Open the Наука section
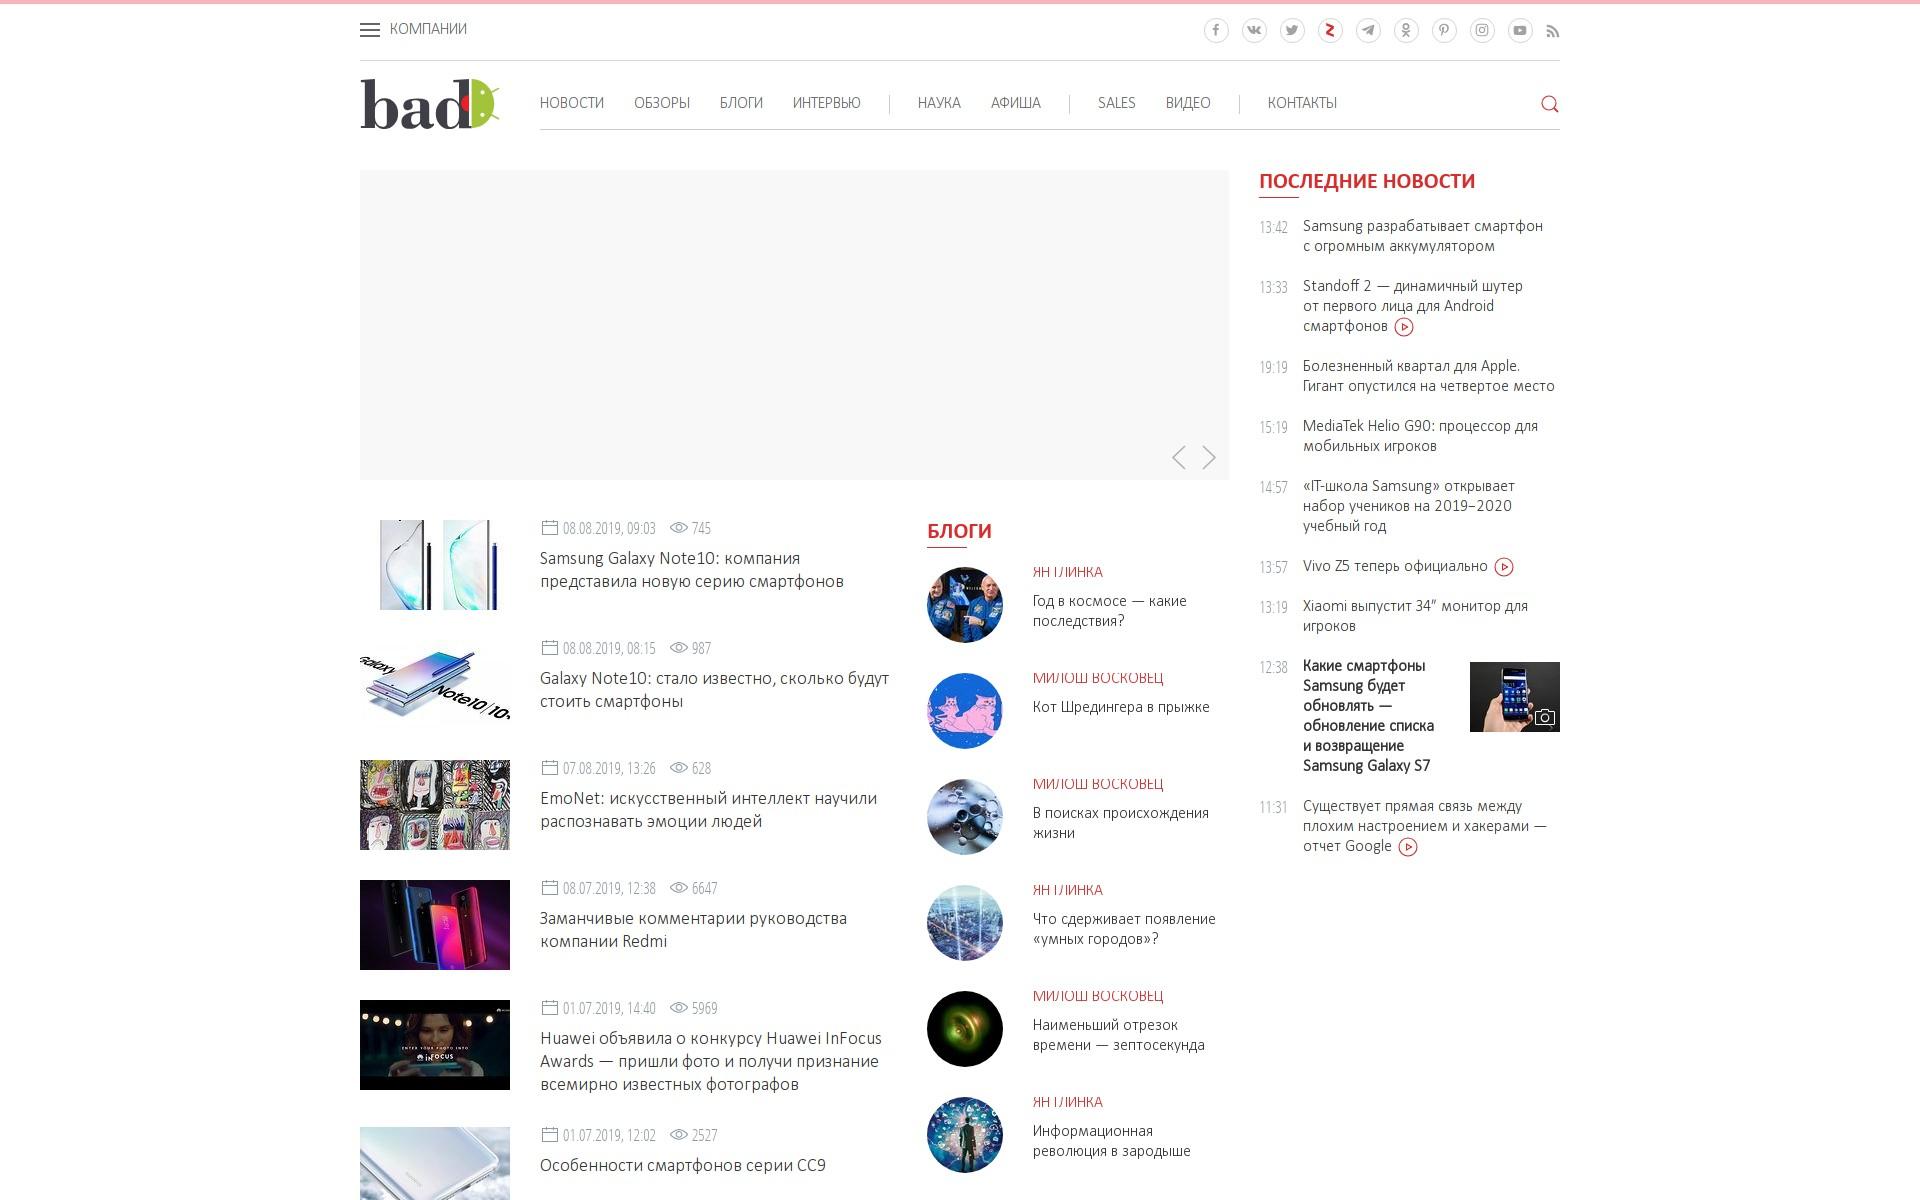This screenshot has width=1920, height=1200. [x=939, y=103]
